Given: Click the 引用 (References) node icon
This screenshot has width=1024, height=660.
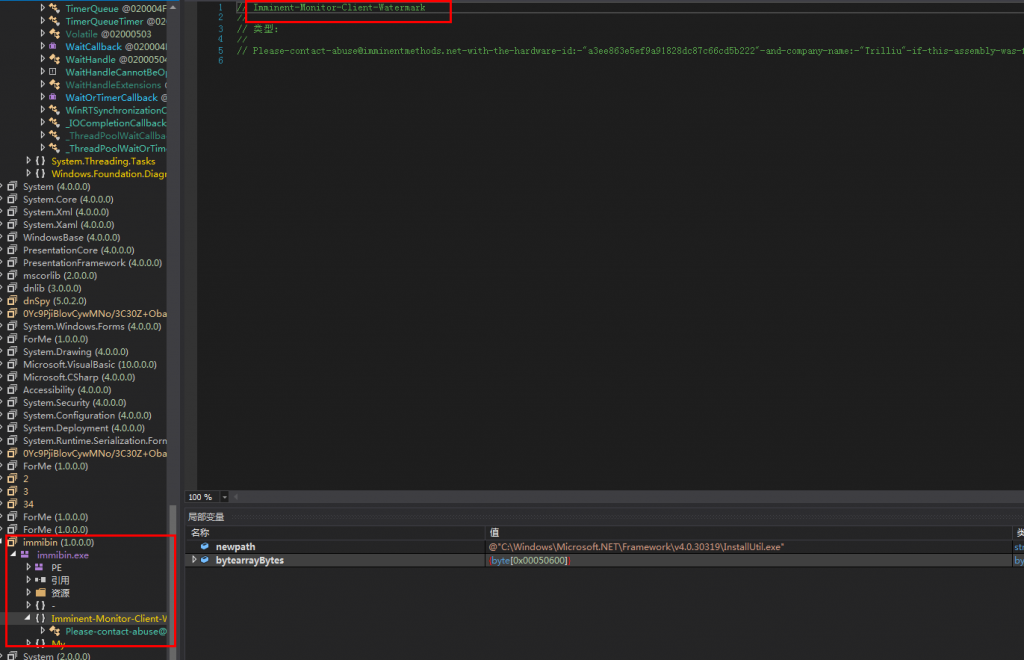Looking at the screenshot, I should (40, 579).
